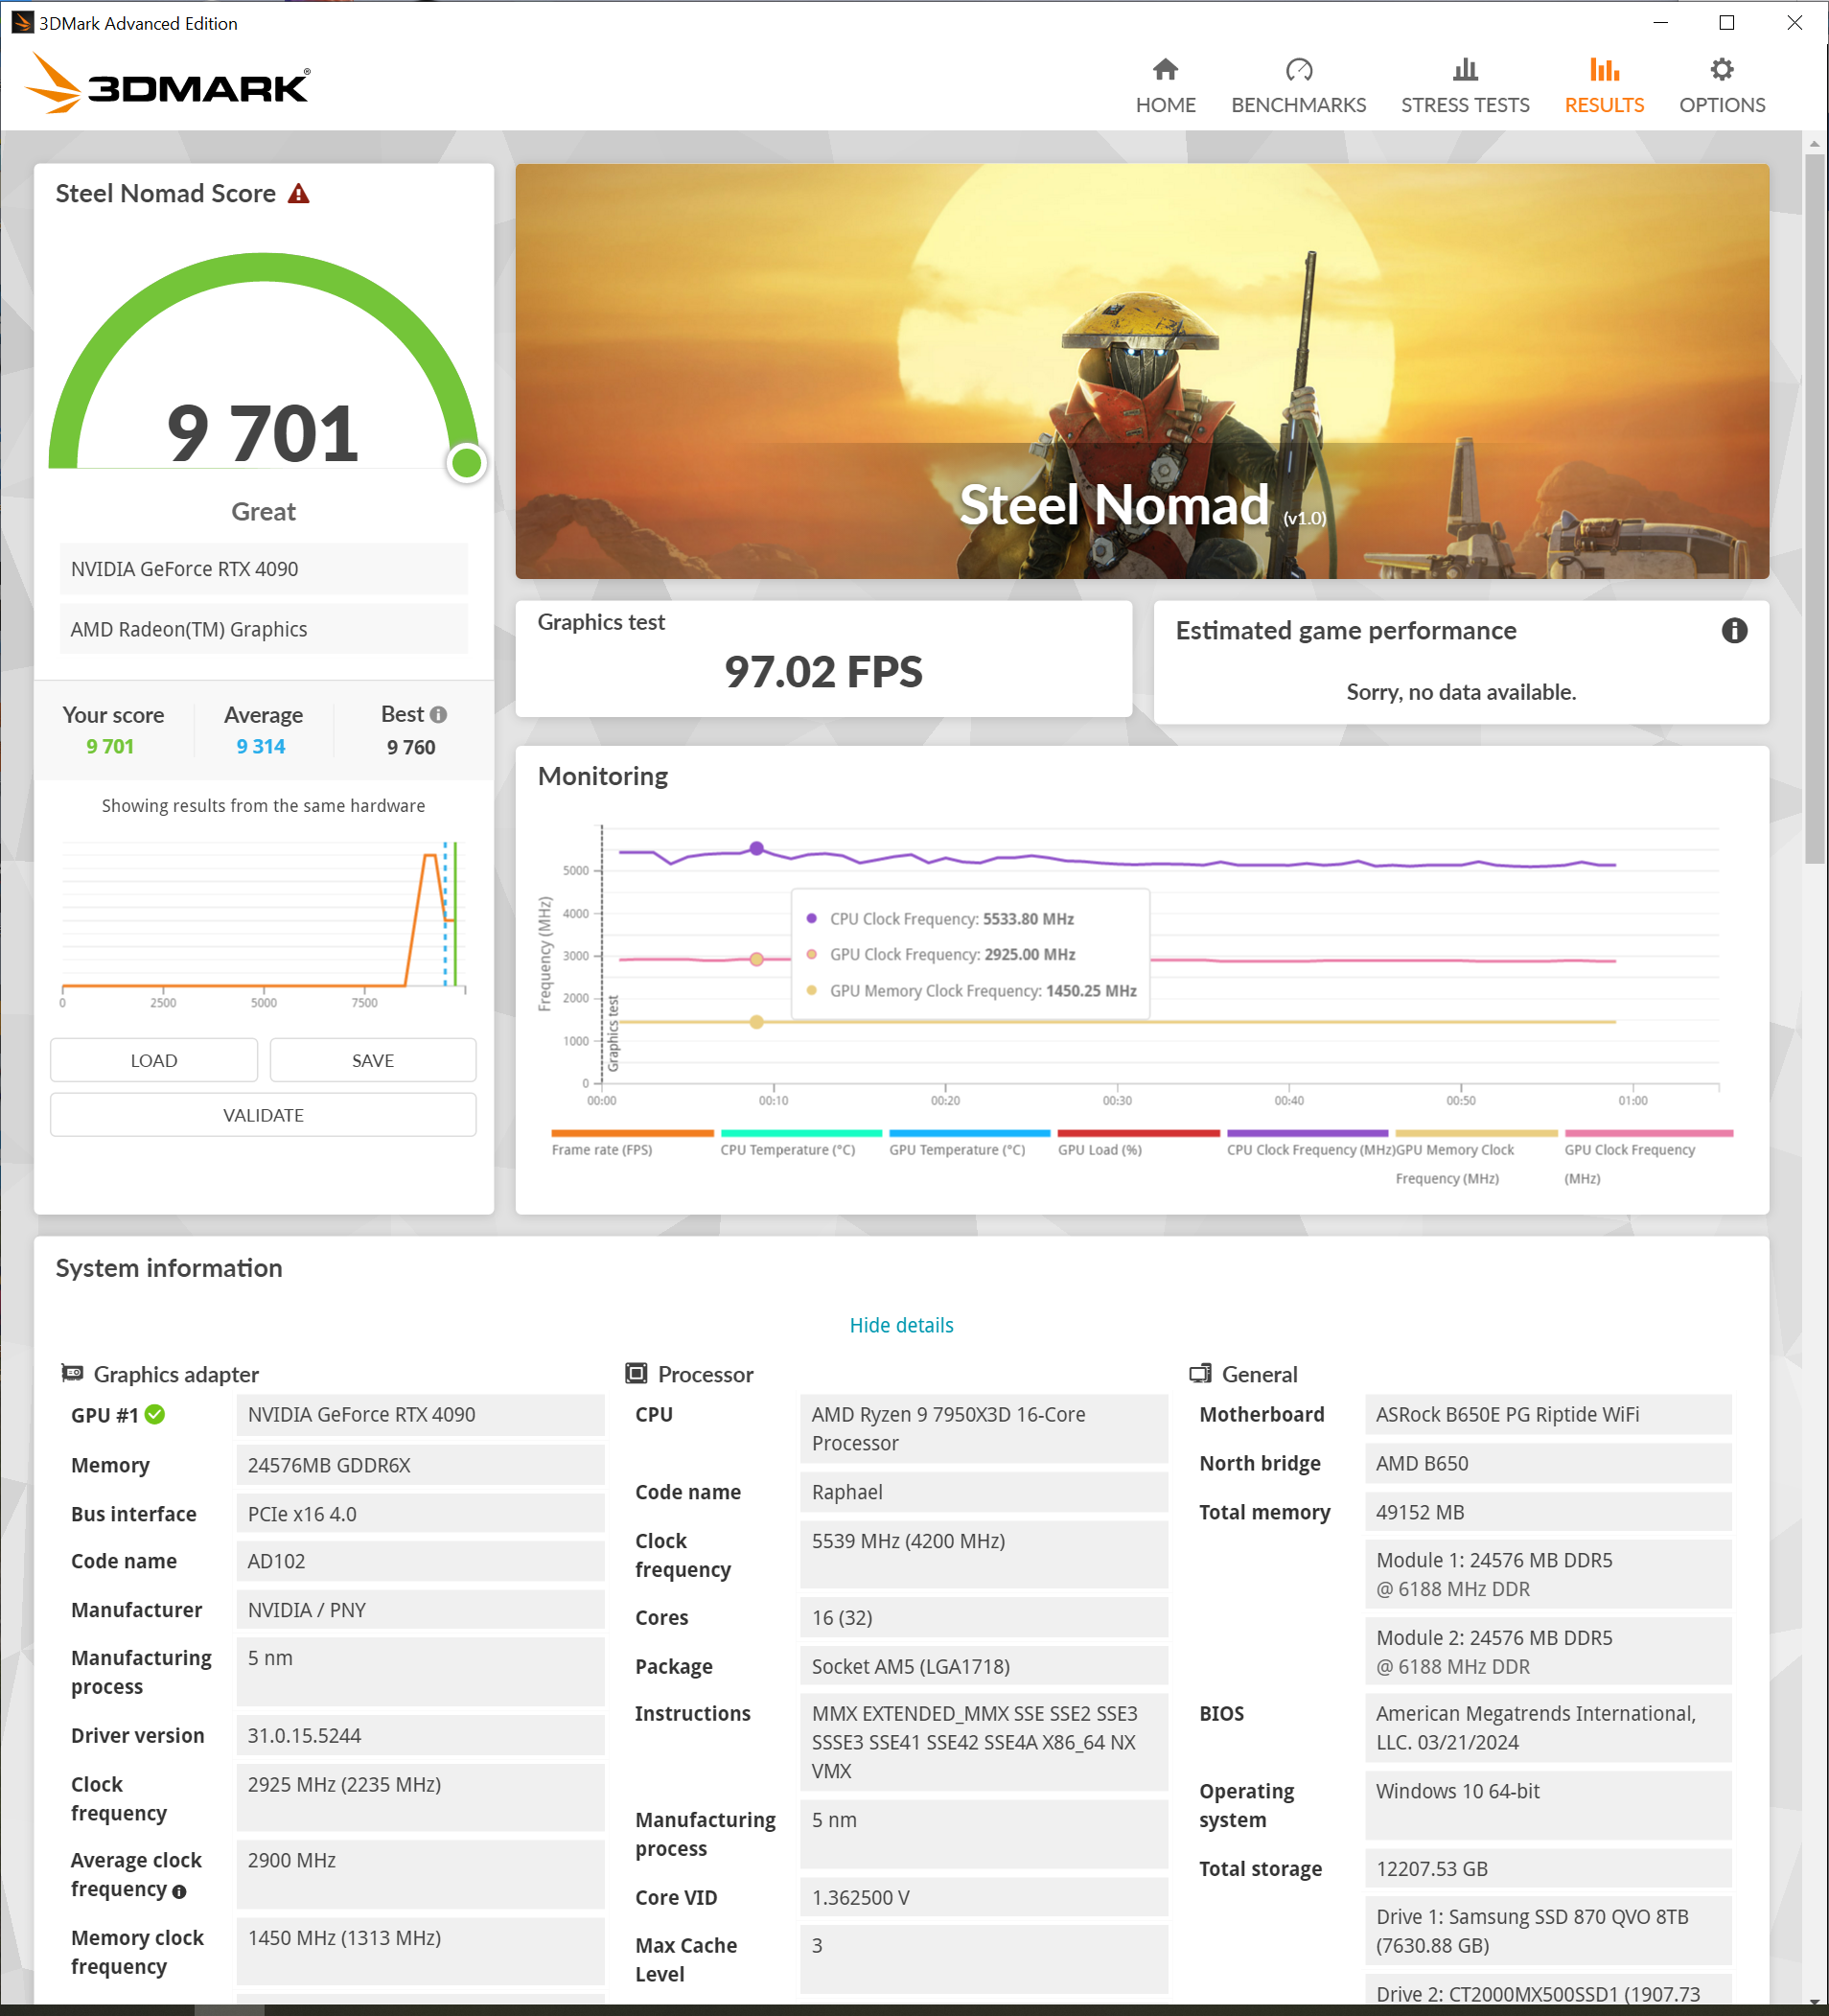The height and width of the screenshot is (2016, 1829).
Task: Click the ASRock B650E PG Riptide WiFi value
Action: [1547, 1414]
